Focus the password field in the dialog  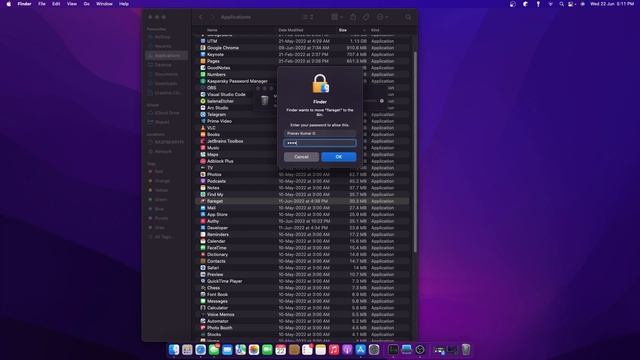320,143
